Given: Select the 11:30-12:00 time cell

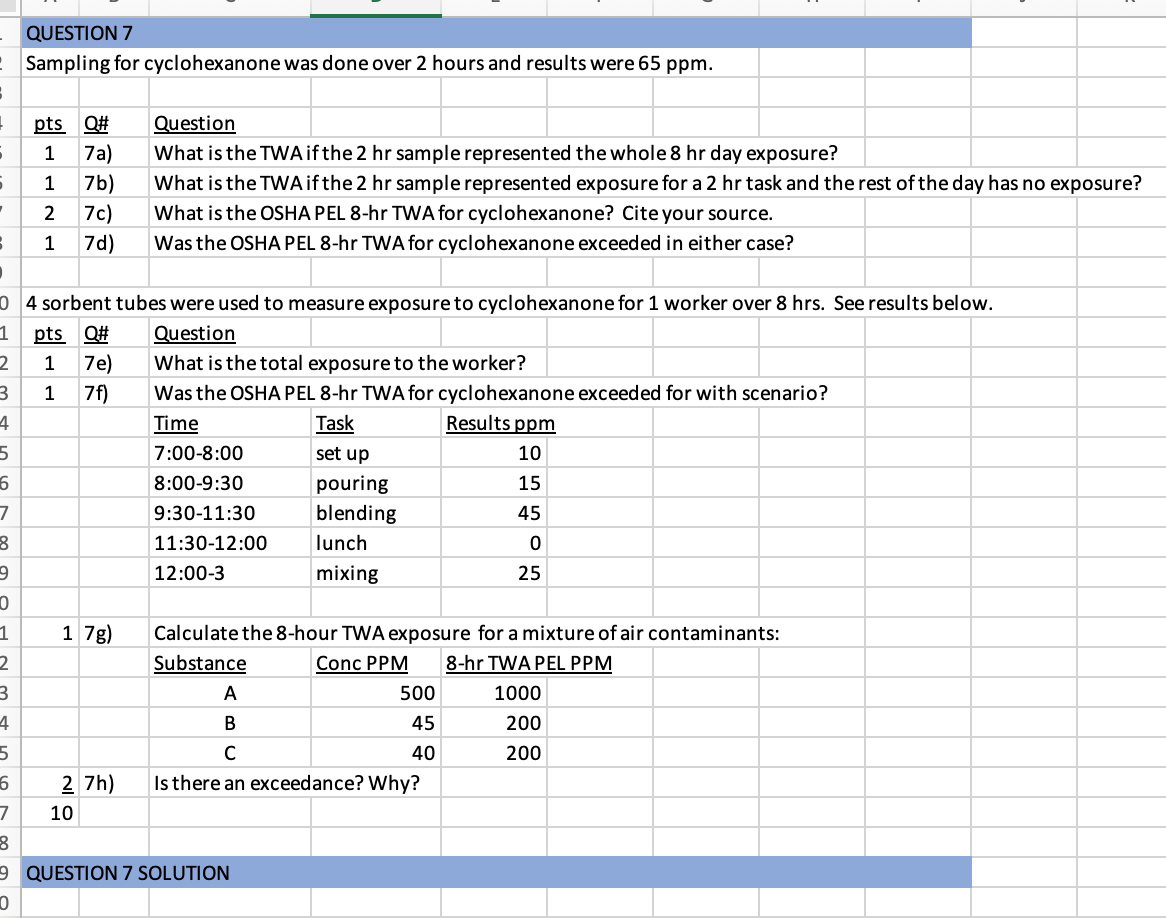Looking at the screenshot, I should 230,543.
